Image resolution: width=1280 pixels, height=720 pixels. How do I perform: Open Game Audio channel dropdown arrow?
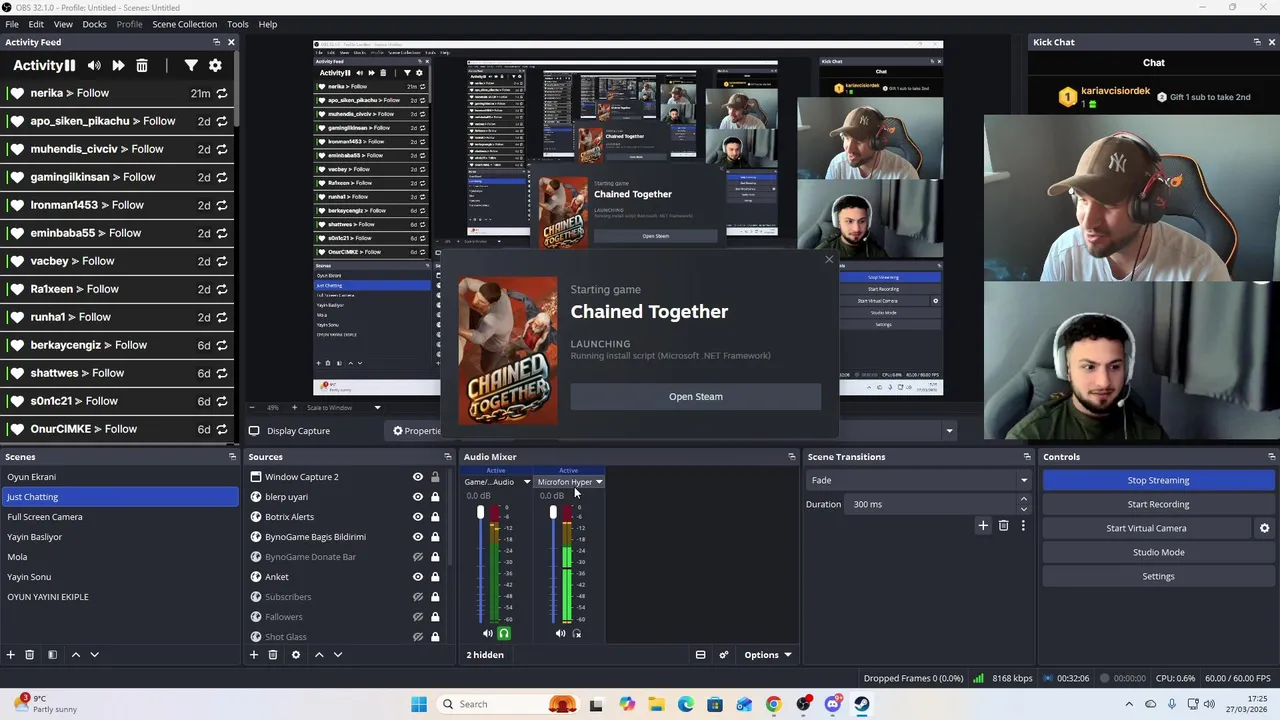coord(527,482)
